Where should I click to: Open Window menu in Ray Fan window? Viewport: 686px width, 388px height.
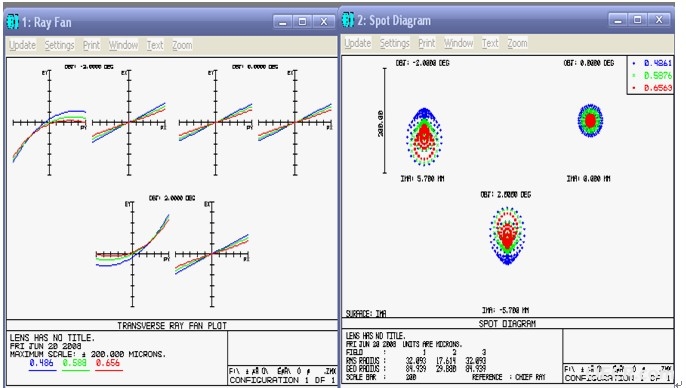point(123,45)
